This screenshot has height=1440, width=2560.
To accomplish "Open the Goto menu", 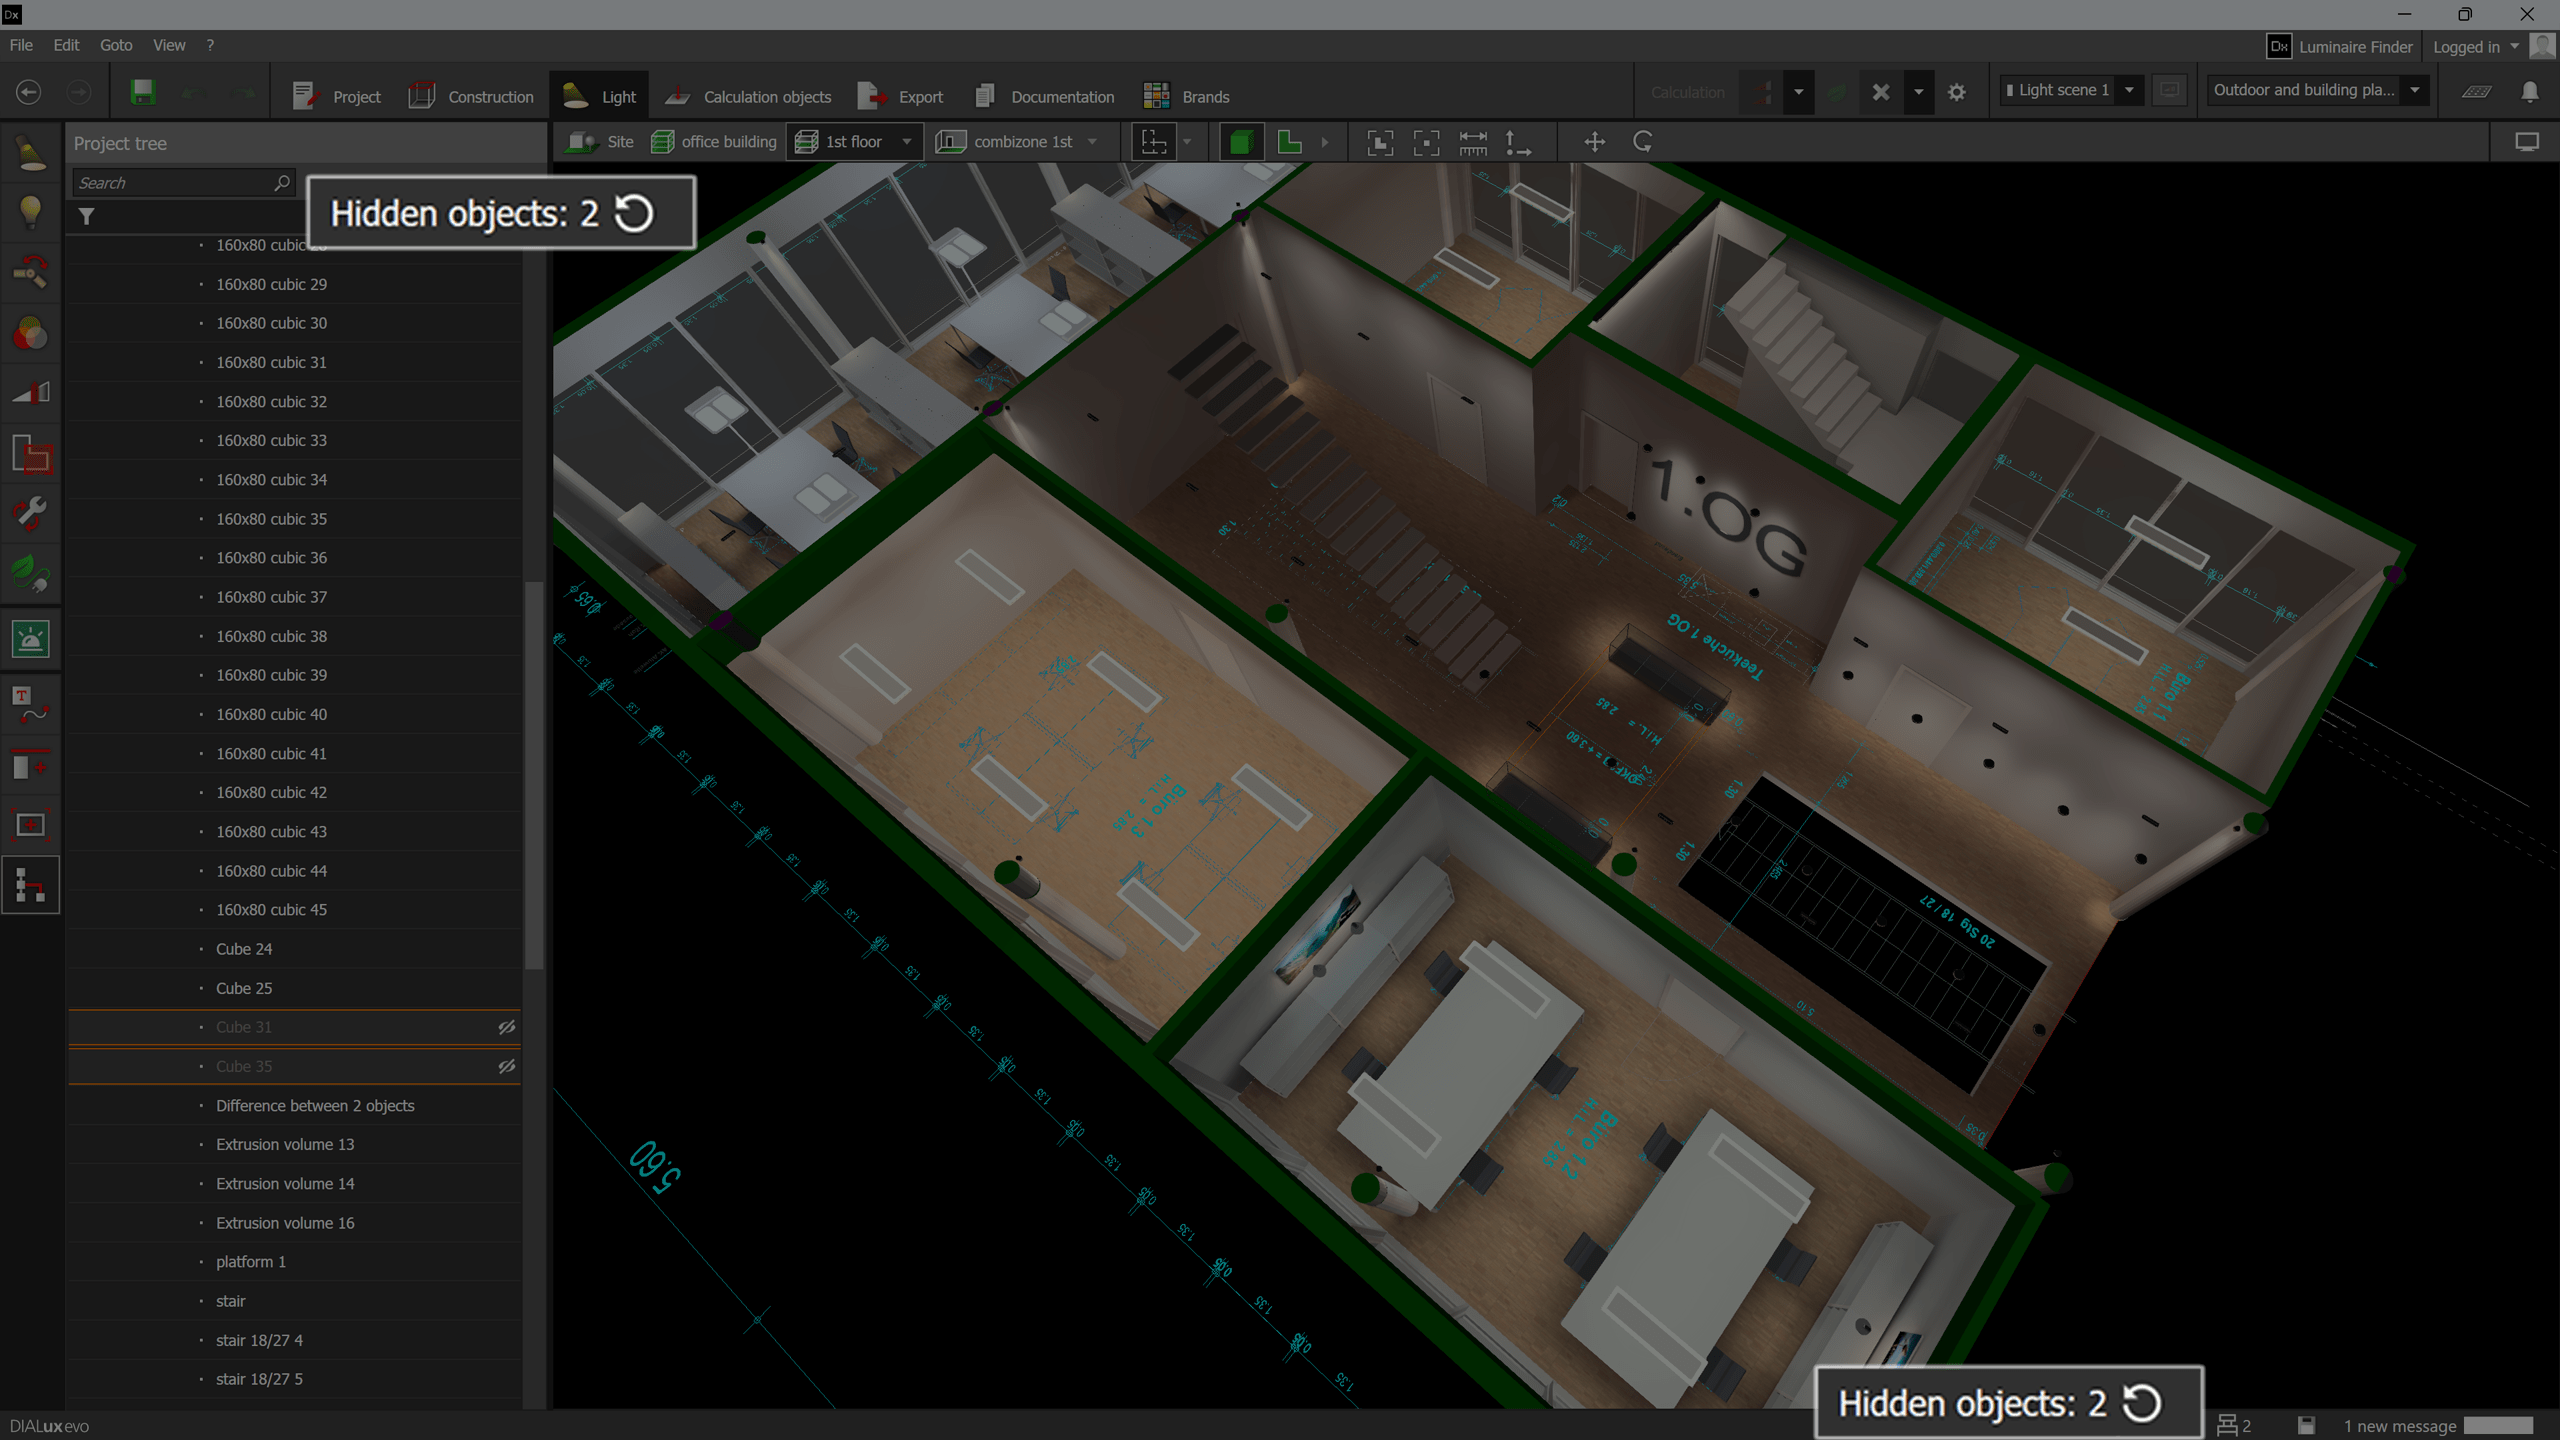I will tap(116, 45).
